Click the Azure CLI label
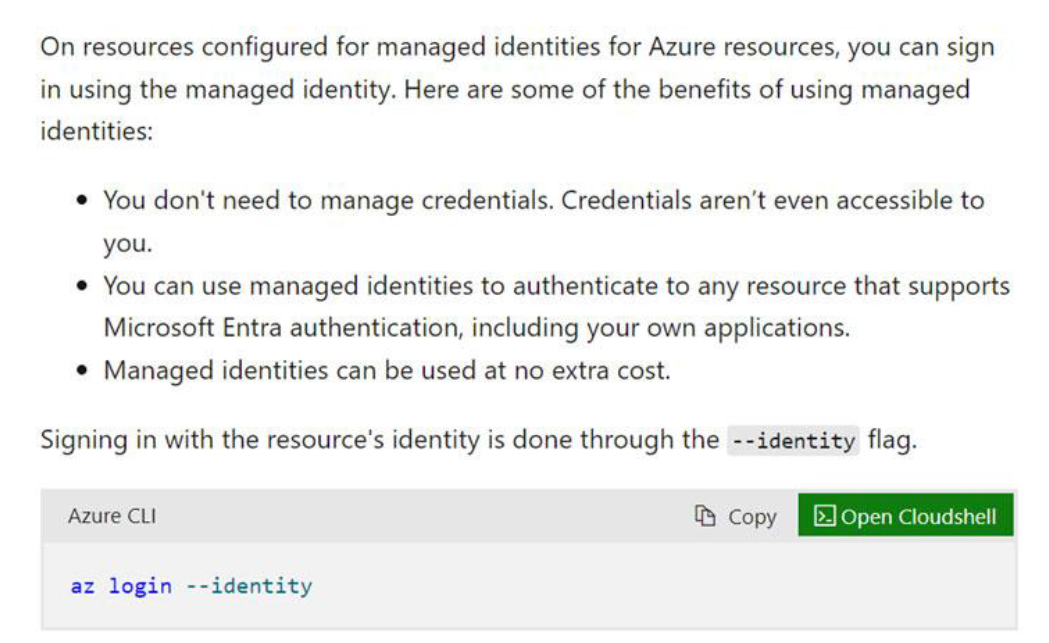This screenshot has height=643, width=1049. [x=111, y=516]
